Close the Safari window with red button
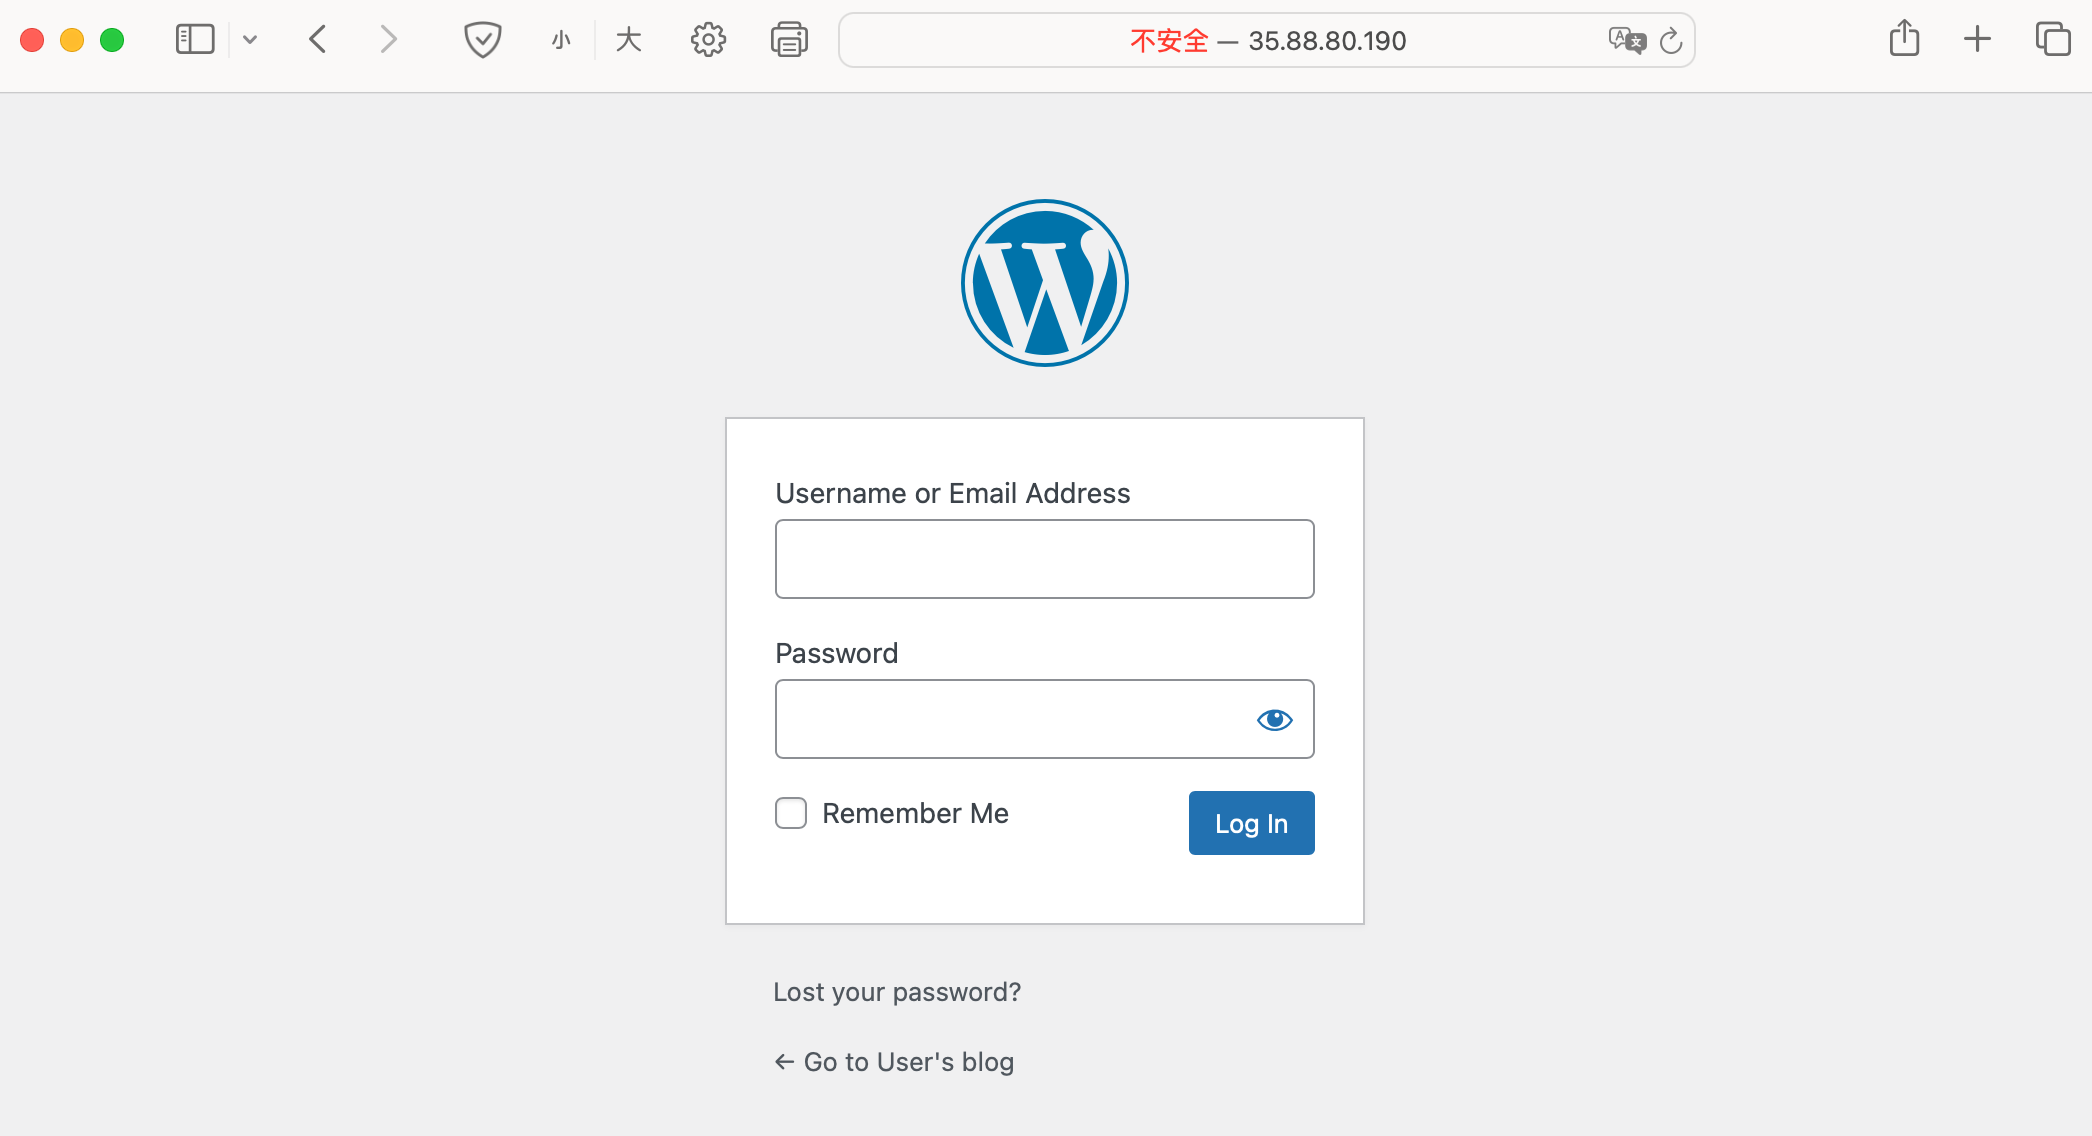 [x=32, y=40]
